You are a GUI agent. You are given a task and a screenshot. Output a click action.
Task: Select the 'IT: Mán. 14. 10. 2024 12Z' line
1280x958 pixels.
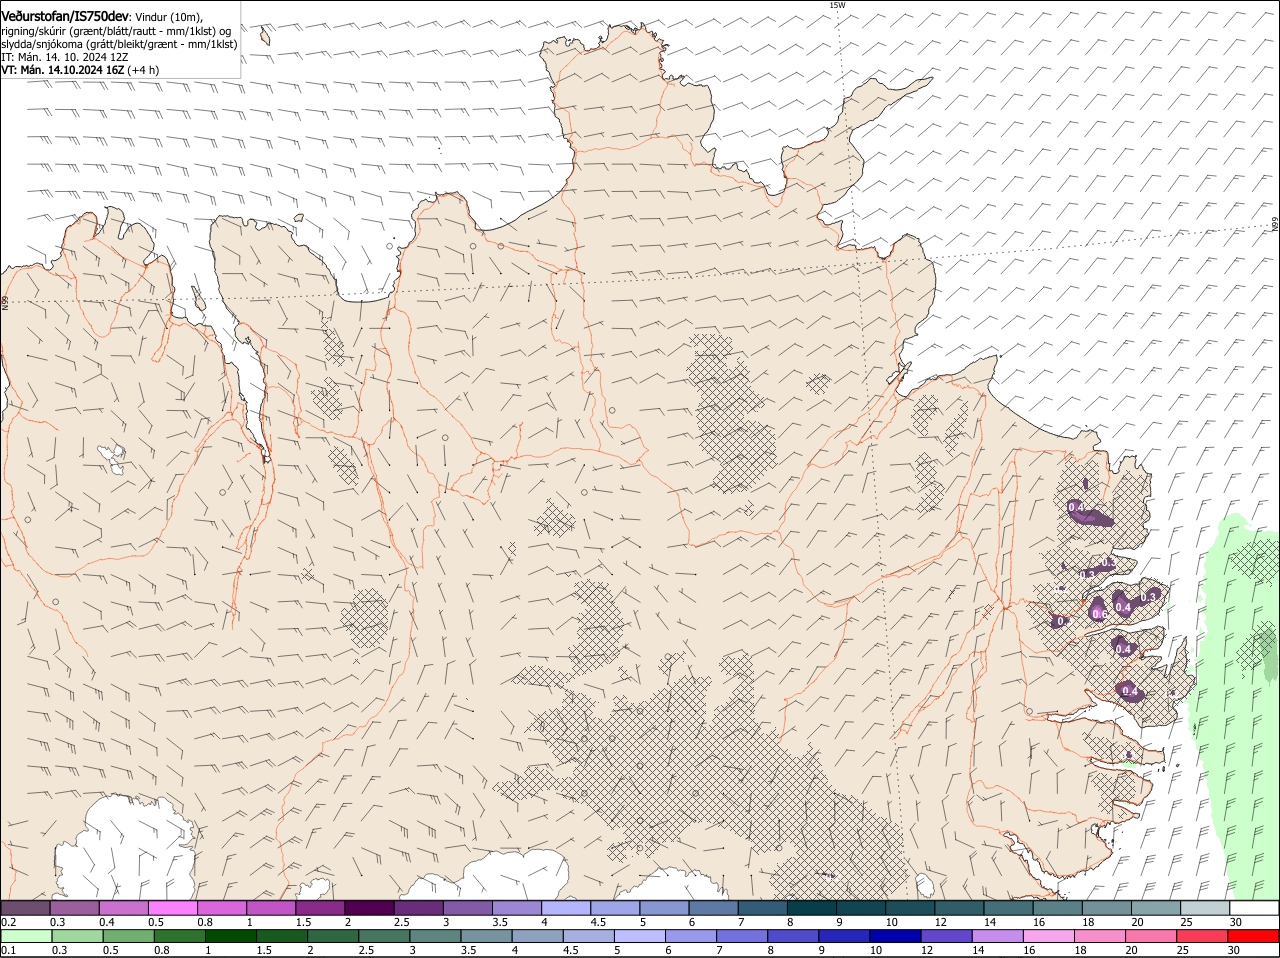(64, 57)
